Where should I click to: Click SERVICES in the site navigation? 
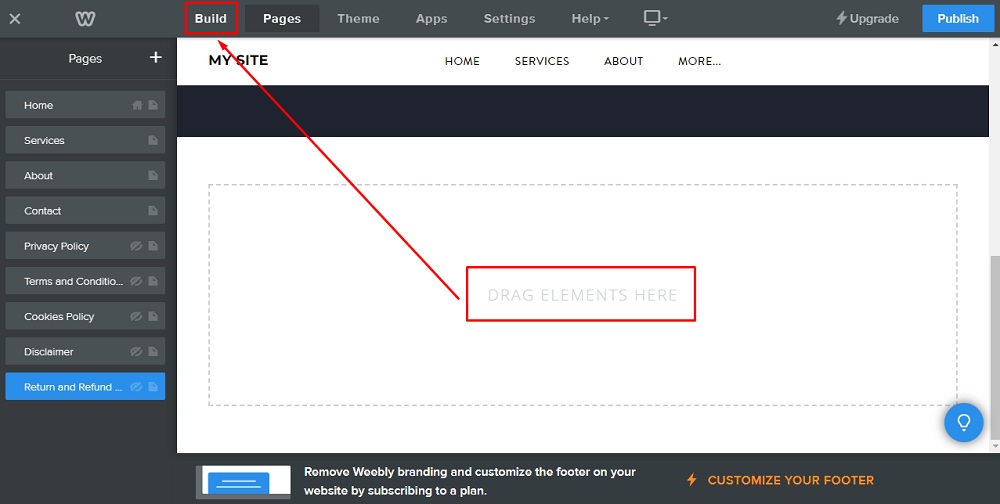(542, 61)
